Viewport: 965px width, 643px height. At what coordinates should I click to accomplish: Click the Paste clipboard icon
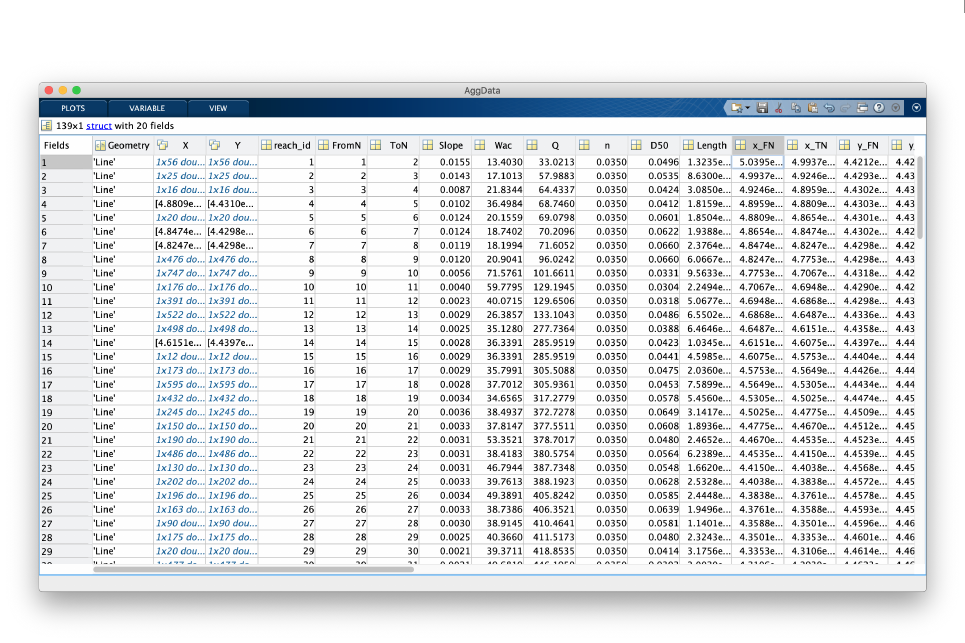click(x=813, y=108)
